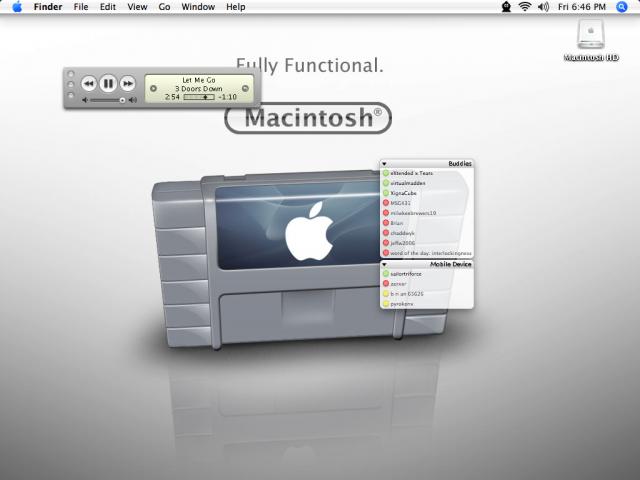
Task: Select buddy jaffa2000
Action: [x=427, y=243]
